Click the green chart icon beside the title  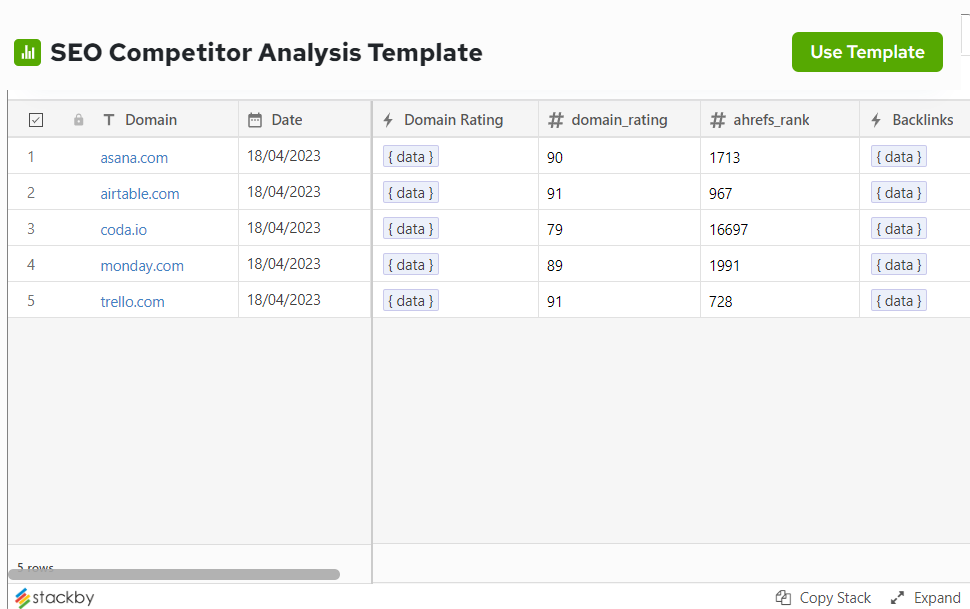[x=27, y=53]
